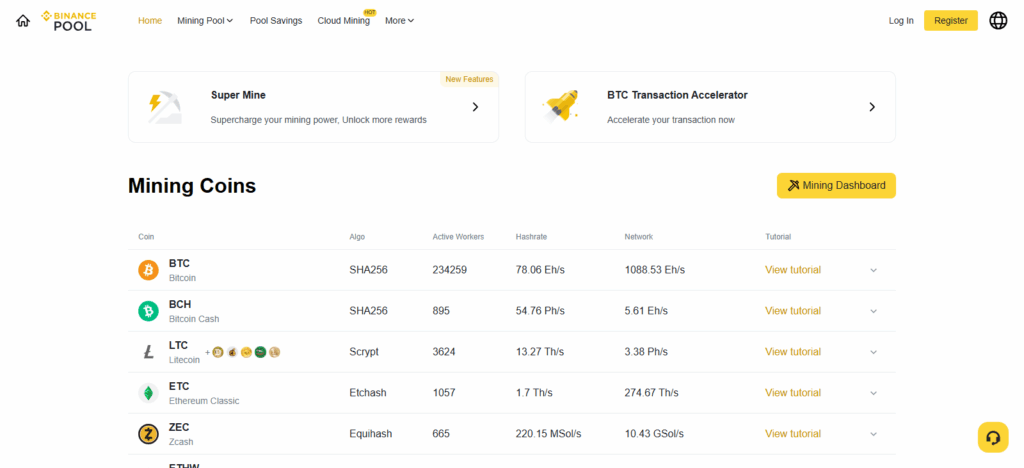Screen dimensions: 1024x468
Task: View tutorial for ETC
Action: 793,393
